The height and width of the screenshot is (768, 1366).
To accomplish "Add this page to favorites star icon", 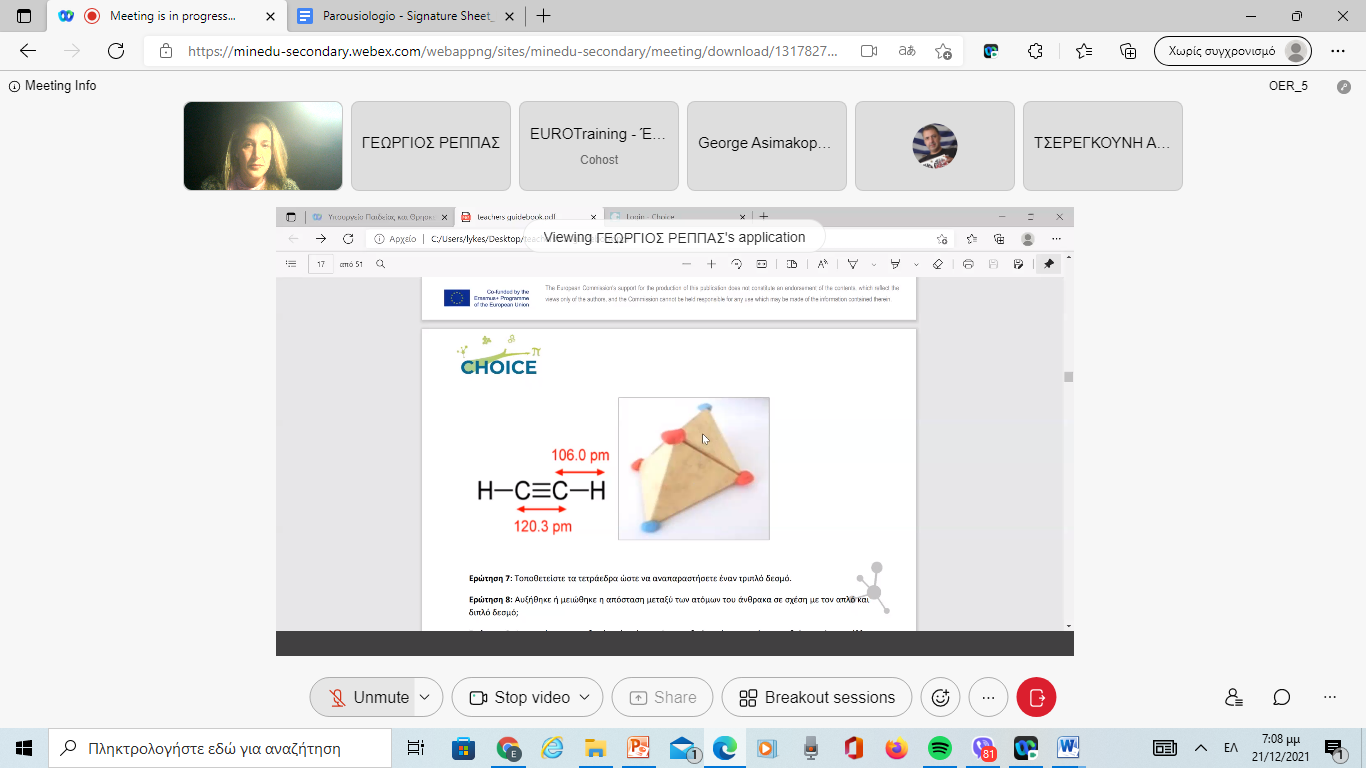I will point(943,51).
